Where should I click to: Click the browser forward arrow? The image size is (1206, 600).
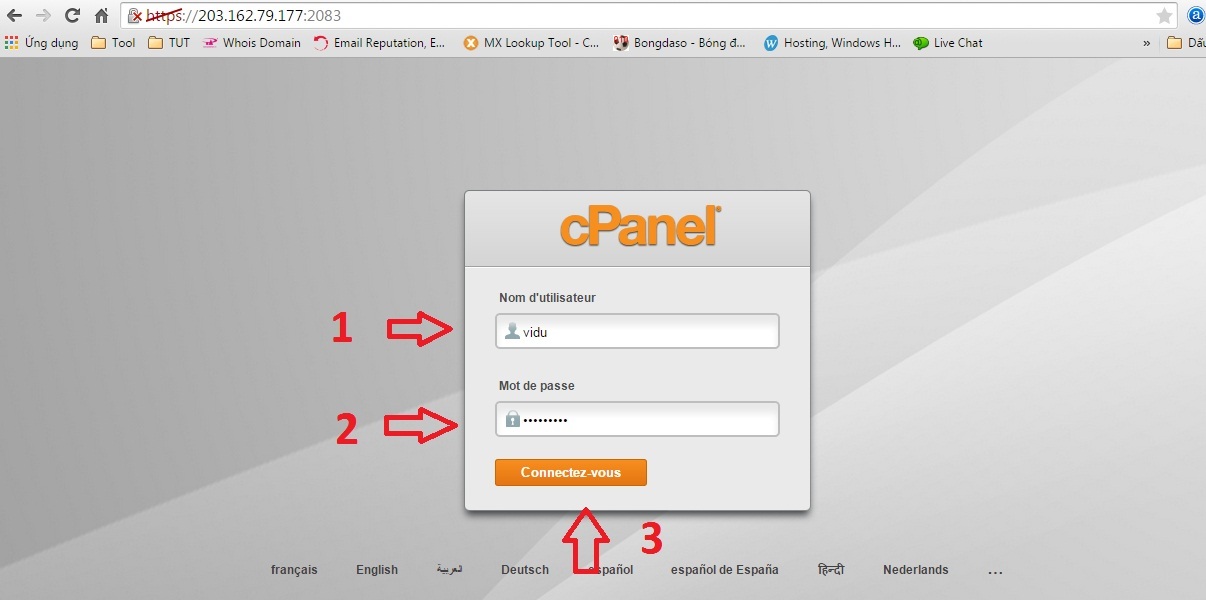click(43, 16)
